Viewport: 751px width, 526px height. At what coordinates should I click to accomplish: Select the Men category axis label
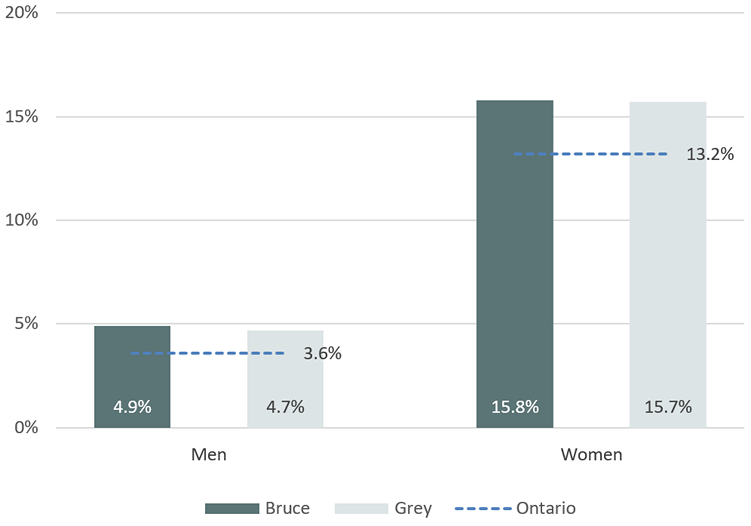tap(209, 454)
